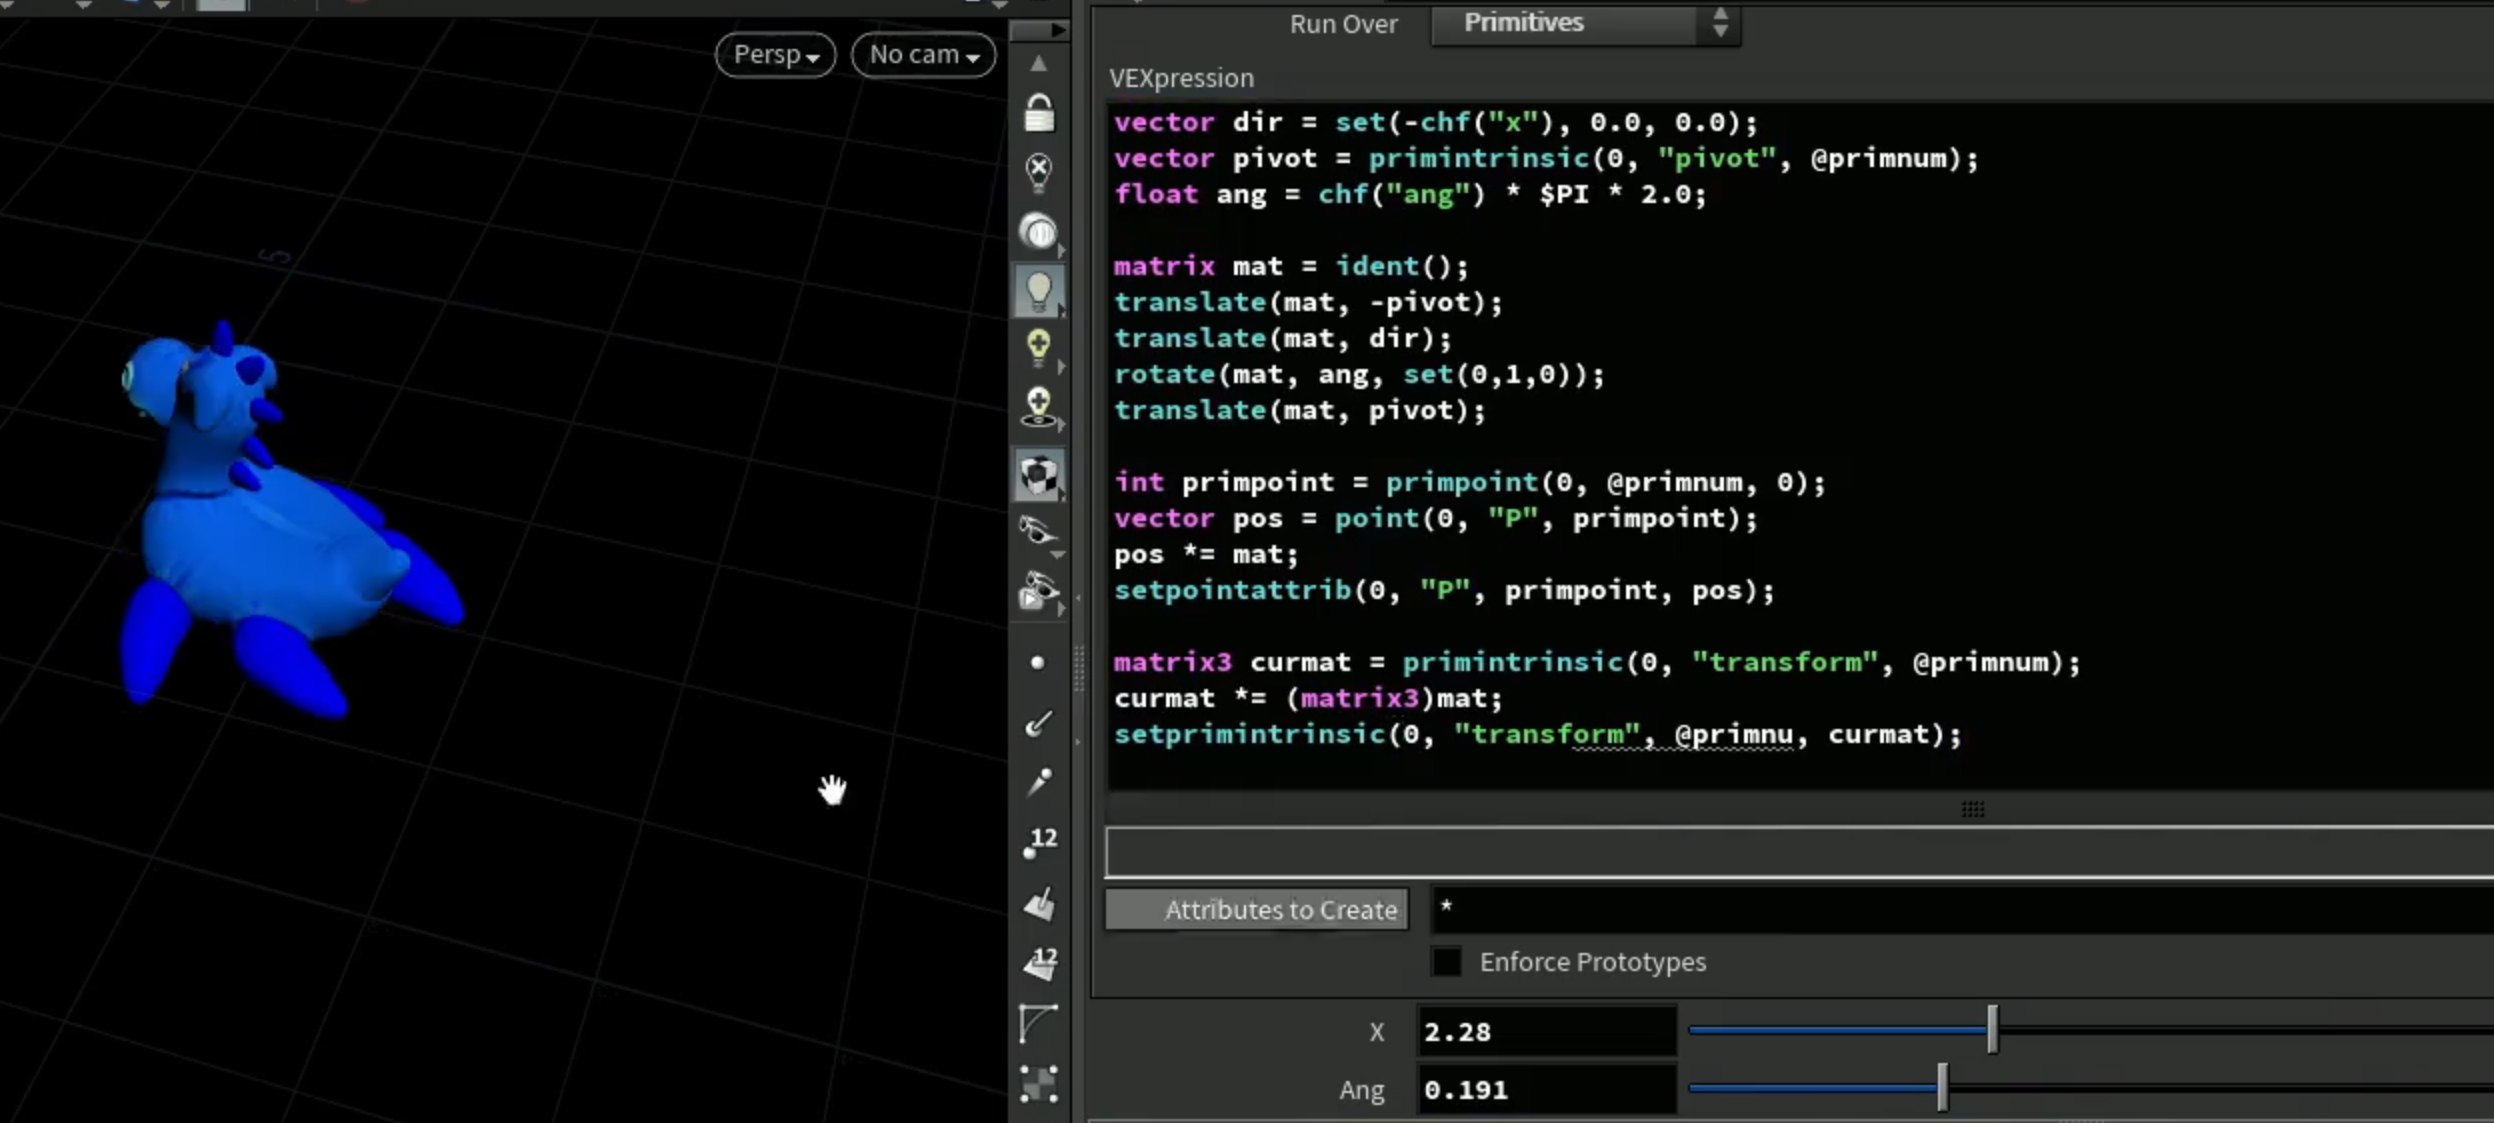Viewport: 2494px width, 1123px height.
Task: Toggle primitive numbers display icon
Action: pos(1040,963)
